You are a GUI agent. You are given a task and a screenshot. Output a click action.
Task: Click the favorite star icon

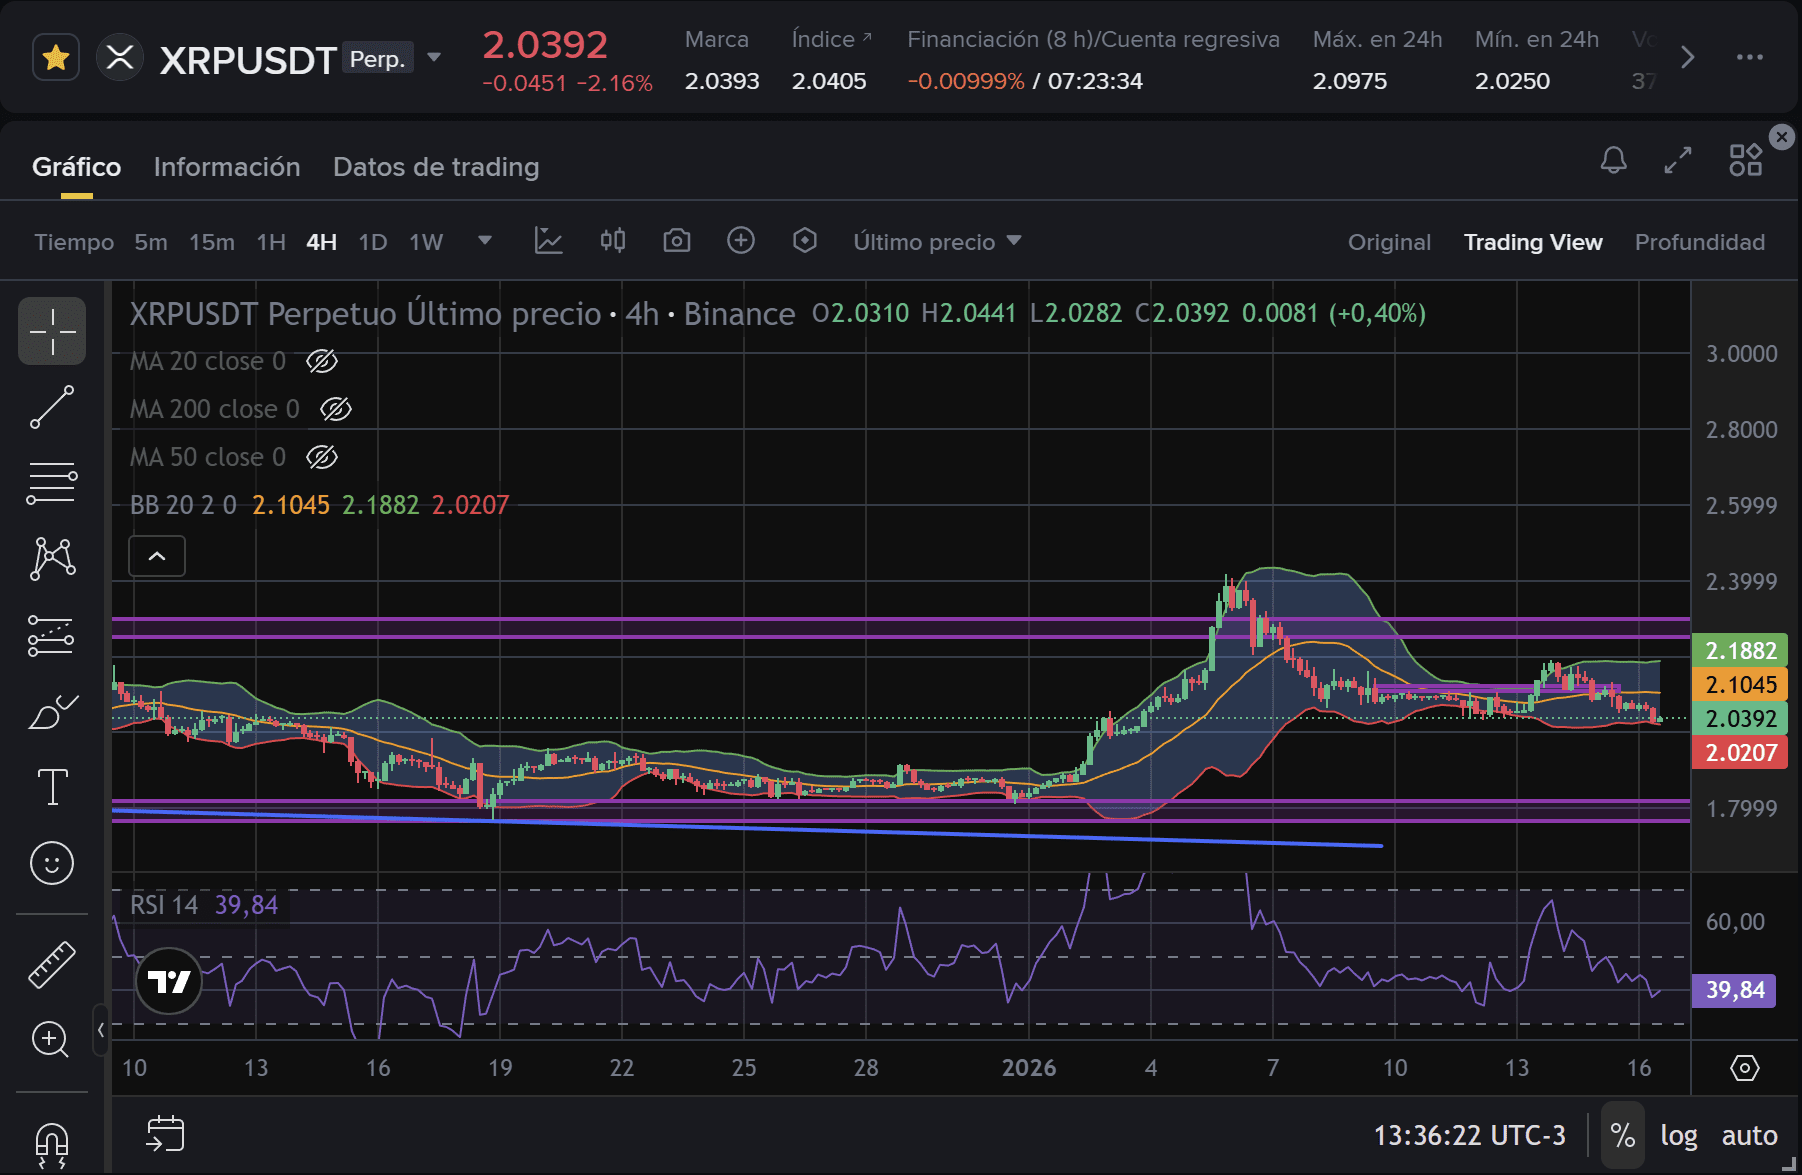point(56,58)
